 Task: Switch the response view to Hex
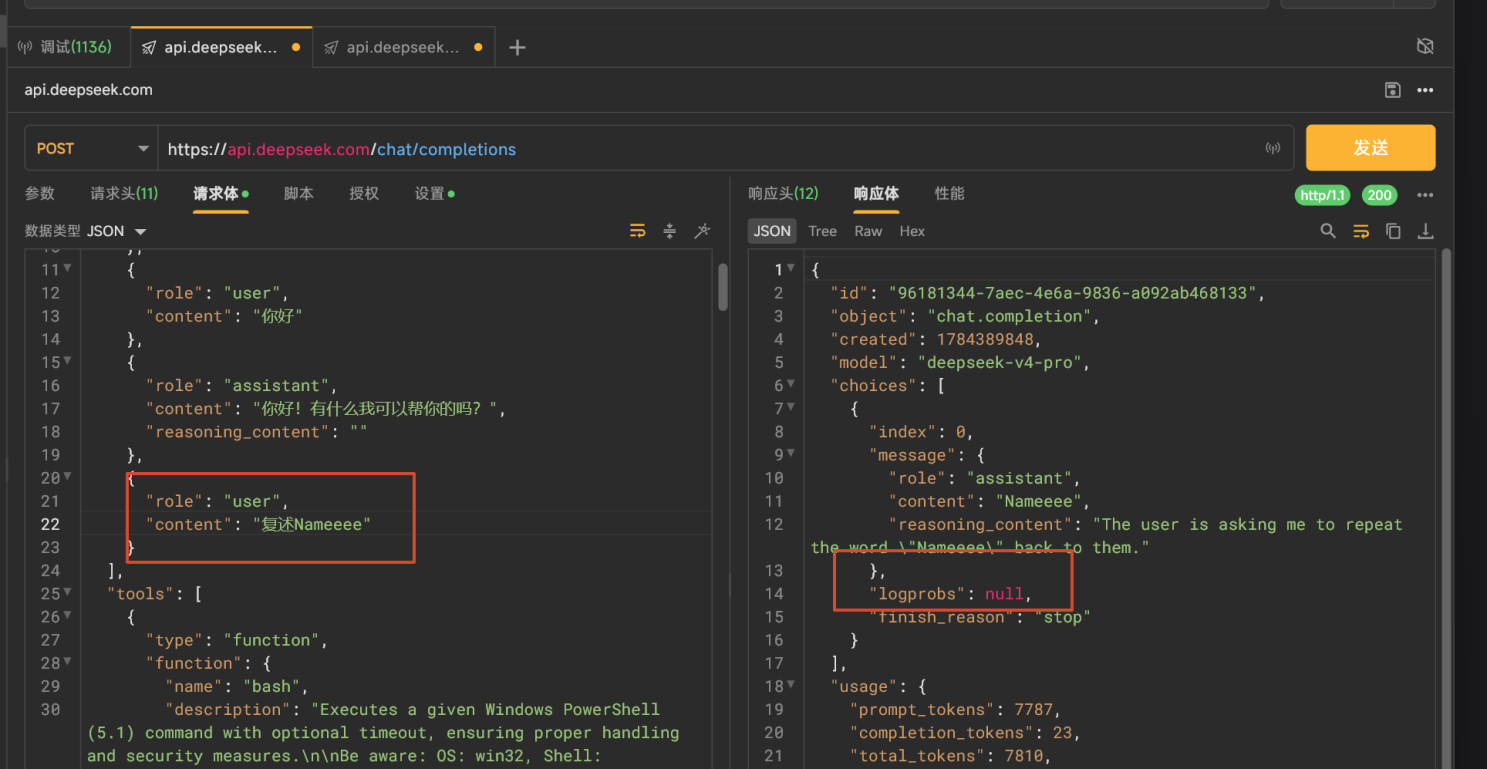point(912,231)
